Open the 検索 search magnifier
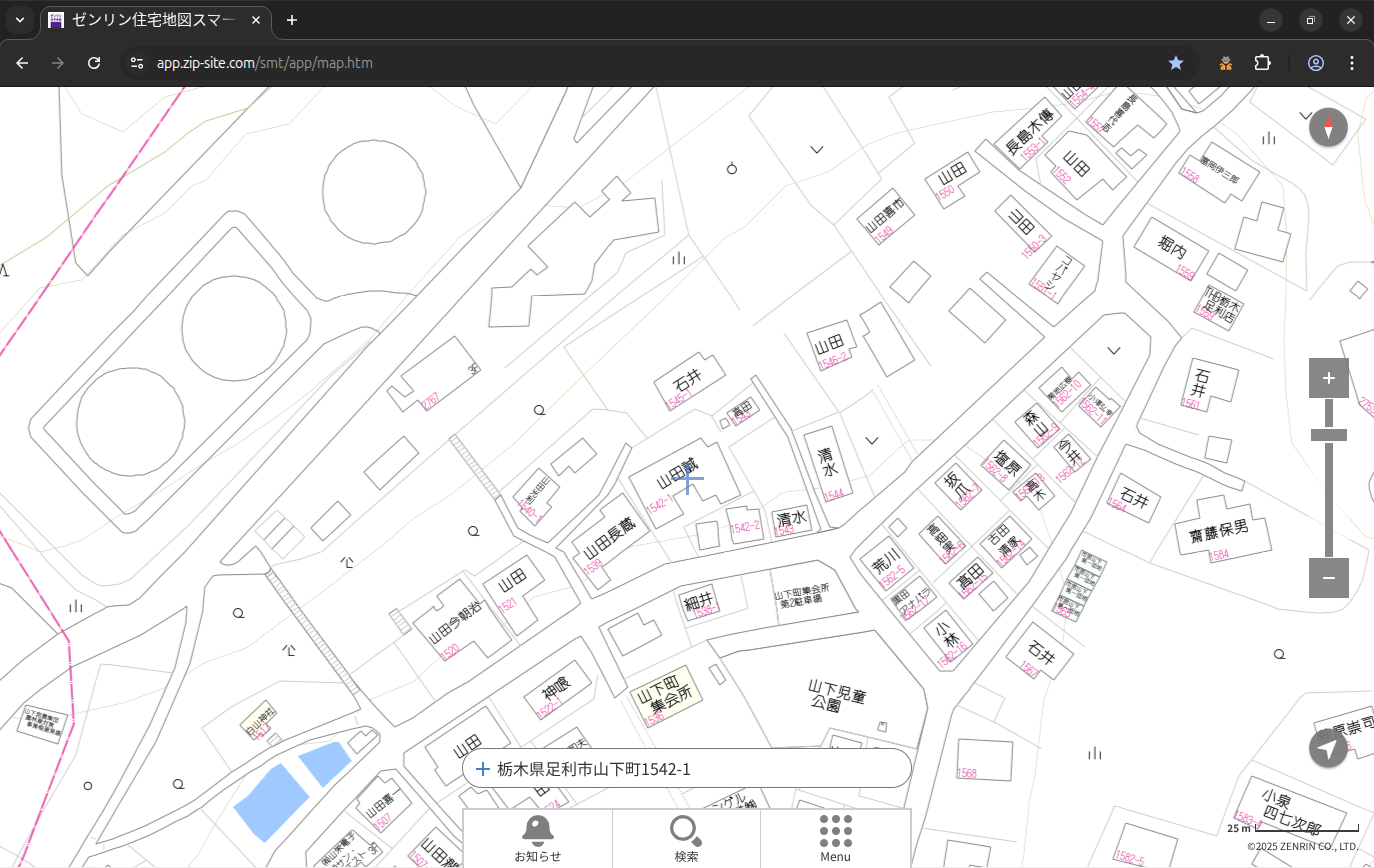 (686, 838)
